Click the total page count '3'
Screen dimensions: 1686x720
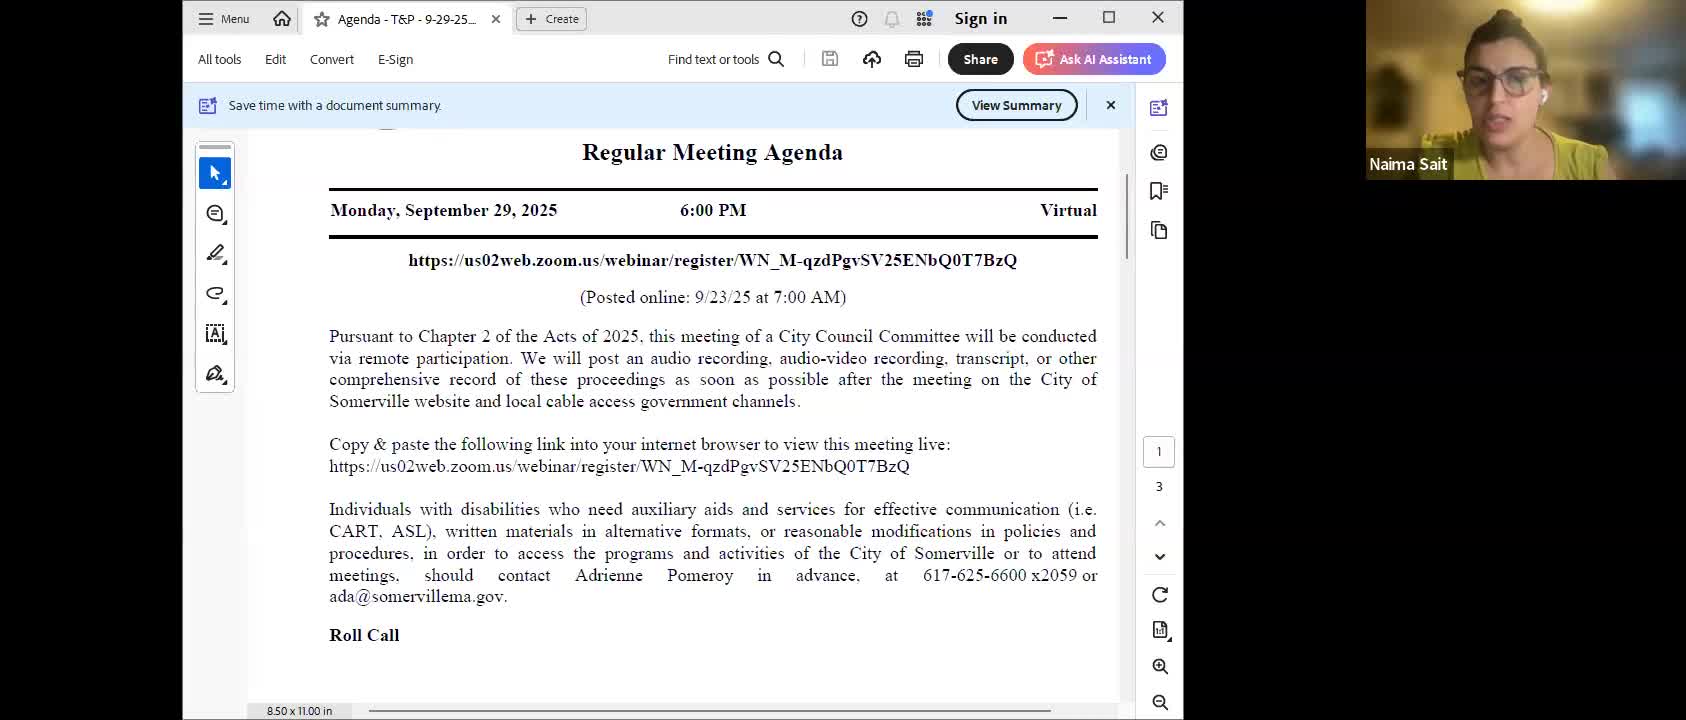1159,487
